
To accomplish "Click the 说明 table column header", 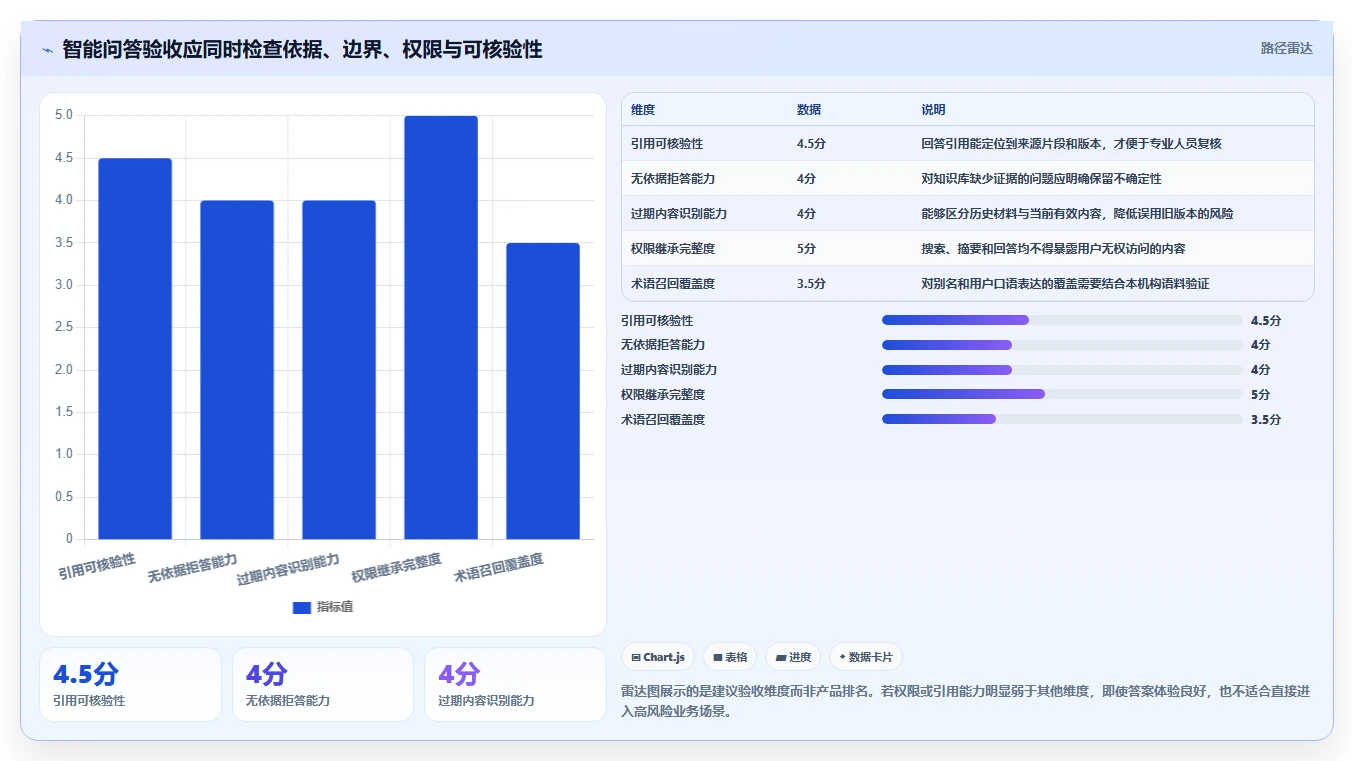I will pyautogui.click(x=933, y=110).
